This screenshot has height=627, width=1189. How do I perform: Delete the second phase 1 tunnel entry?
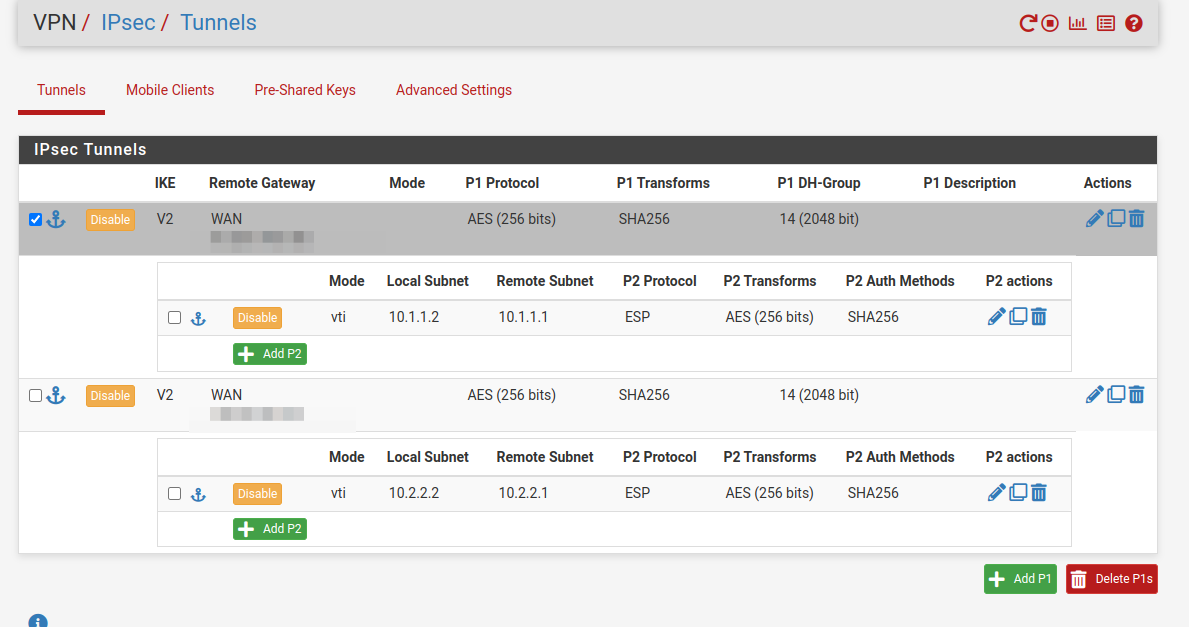coord(1137,395)
